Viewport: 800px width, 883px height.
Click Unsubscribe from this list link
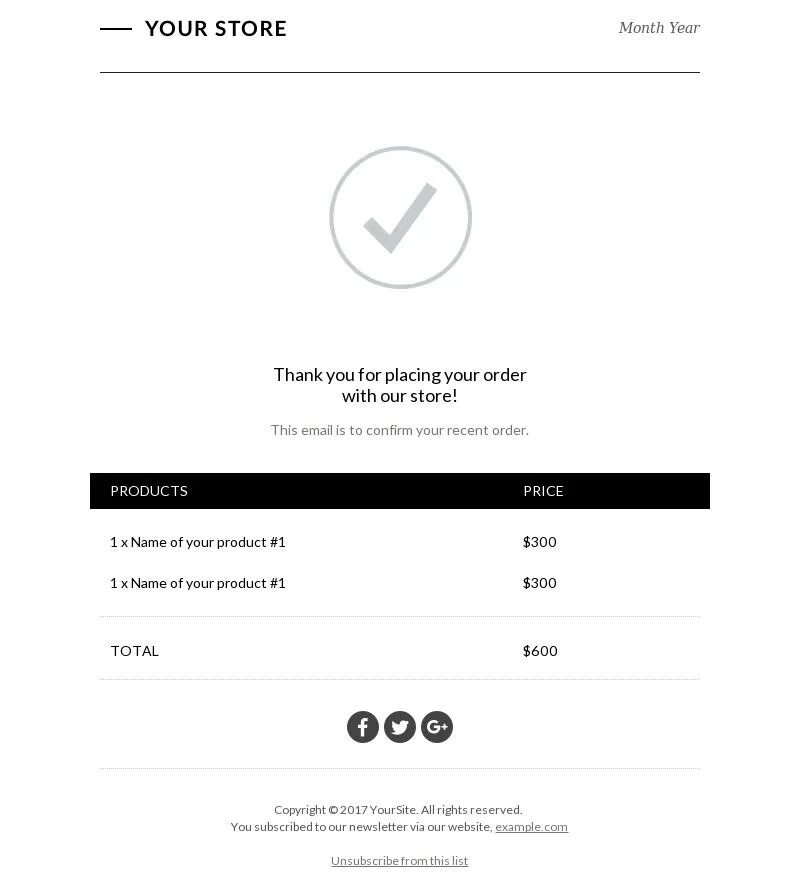400,860
